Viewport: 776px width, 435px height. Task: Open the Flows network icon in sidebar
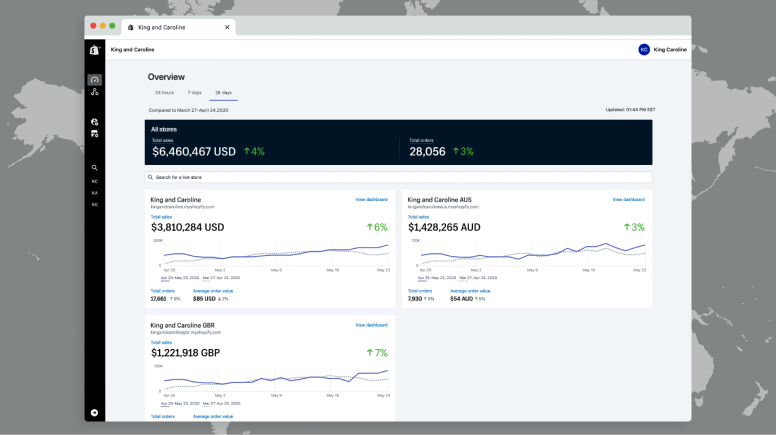[95, 92]
